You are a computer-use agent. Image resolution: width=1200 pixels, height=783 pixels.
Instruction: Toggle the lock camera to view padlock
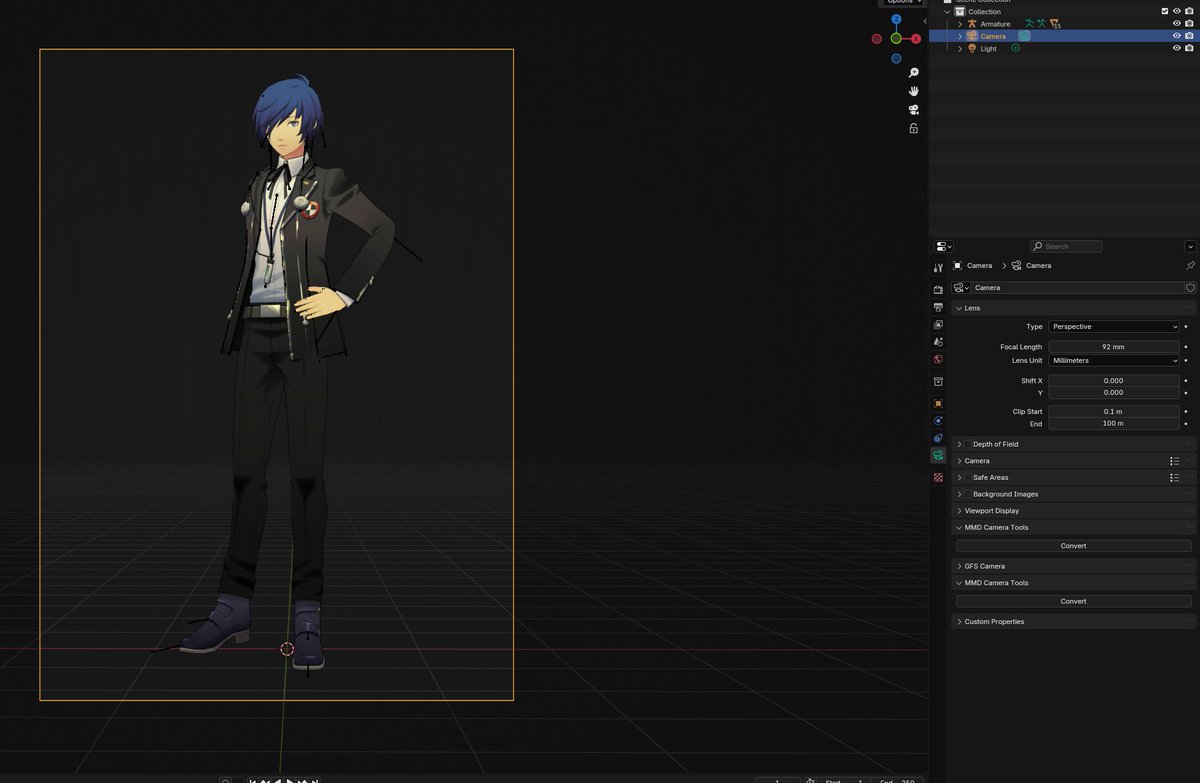(914, 128)
